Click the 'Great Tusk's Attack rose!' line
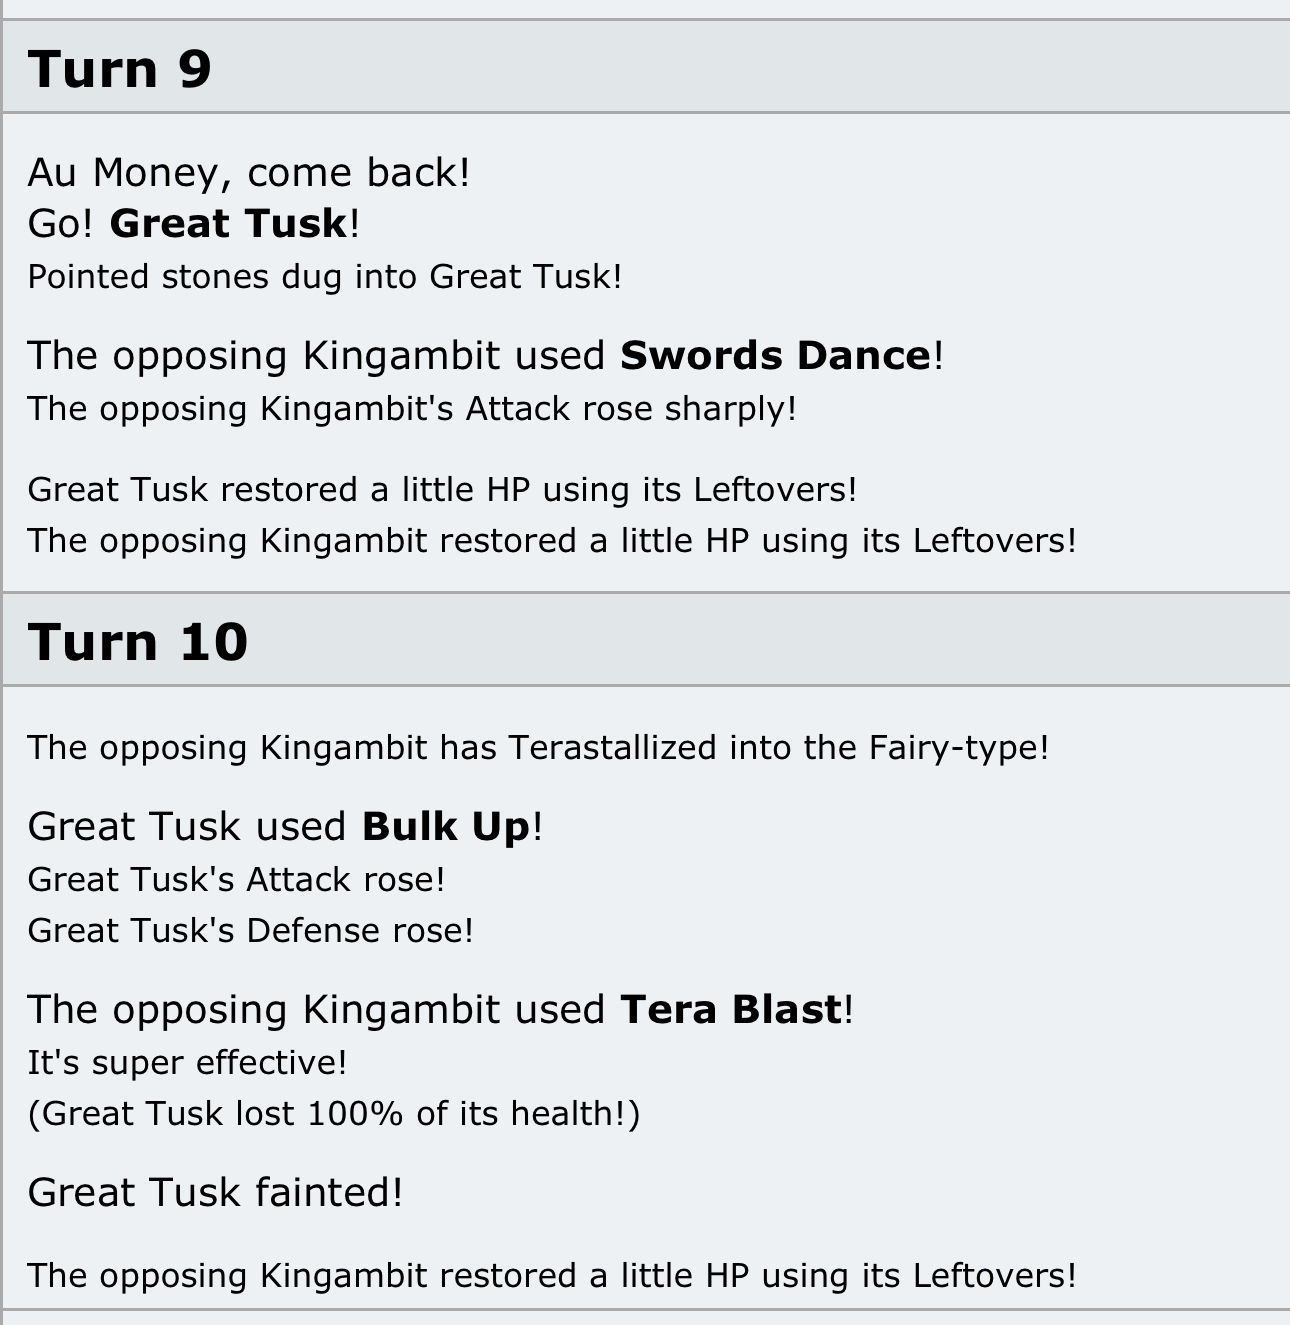 pos(236,880)
